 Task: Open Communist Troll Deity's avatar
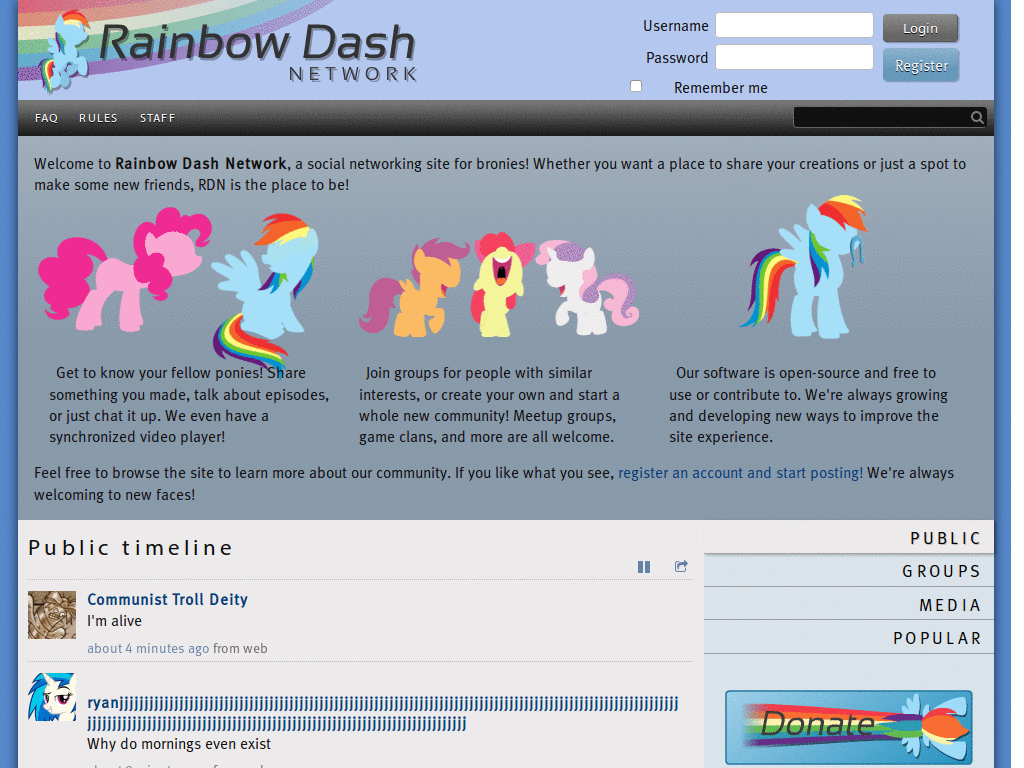[52, 615]
